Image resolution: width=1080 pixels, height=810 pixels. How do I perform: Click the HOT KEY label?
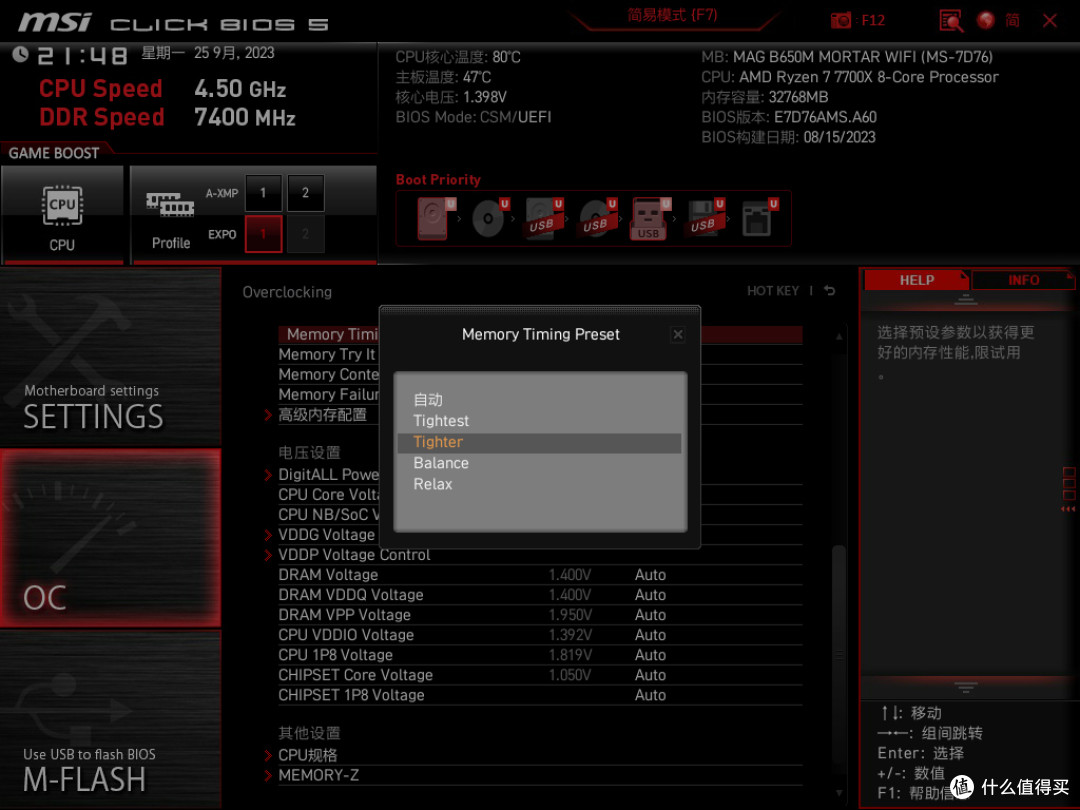point(773,291)
